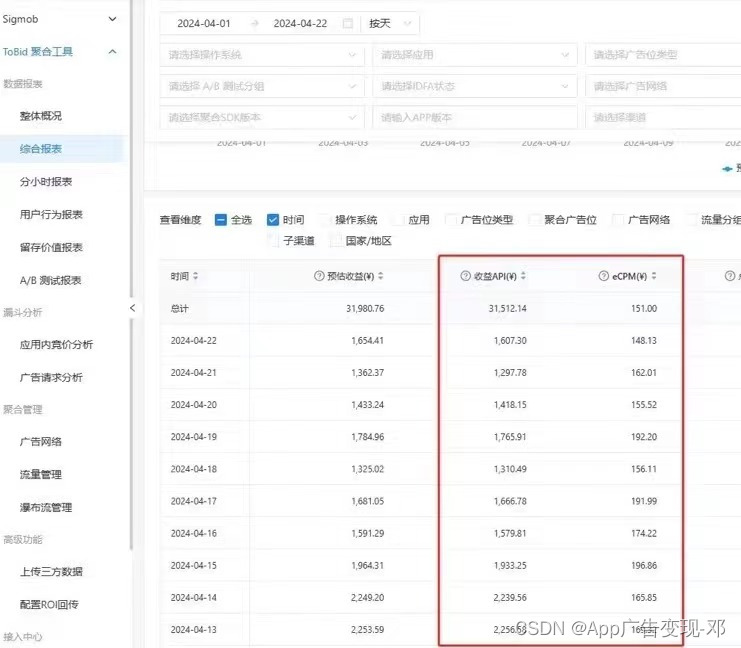
Task: Go to 广告网络 management
Action: 41,441
